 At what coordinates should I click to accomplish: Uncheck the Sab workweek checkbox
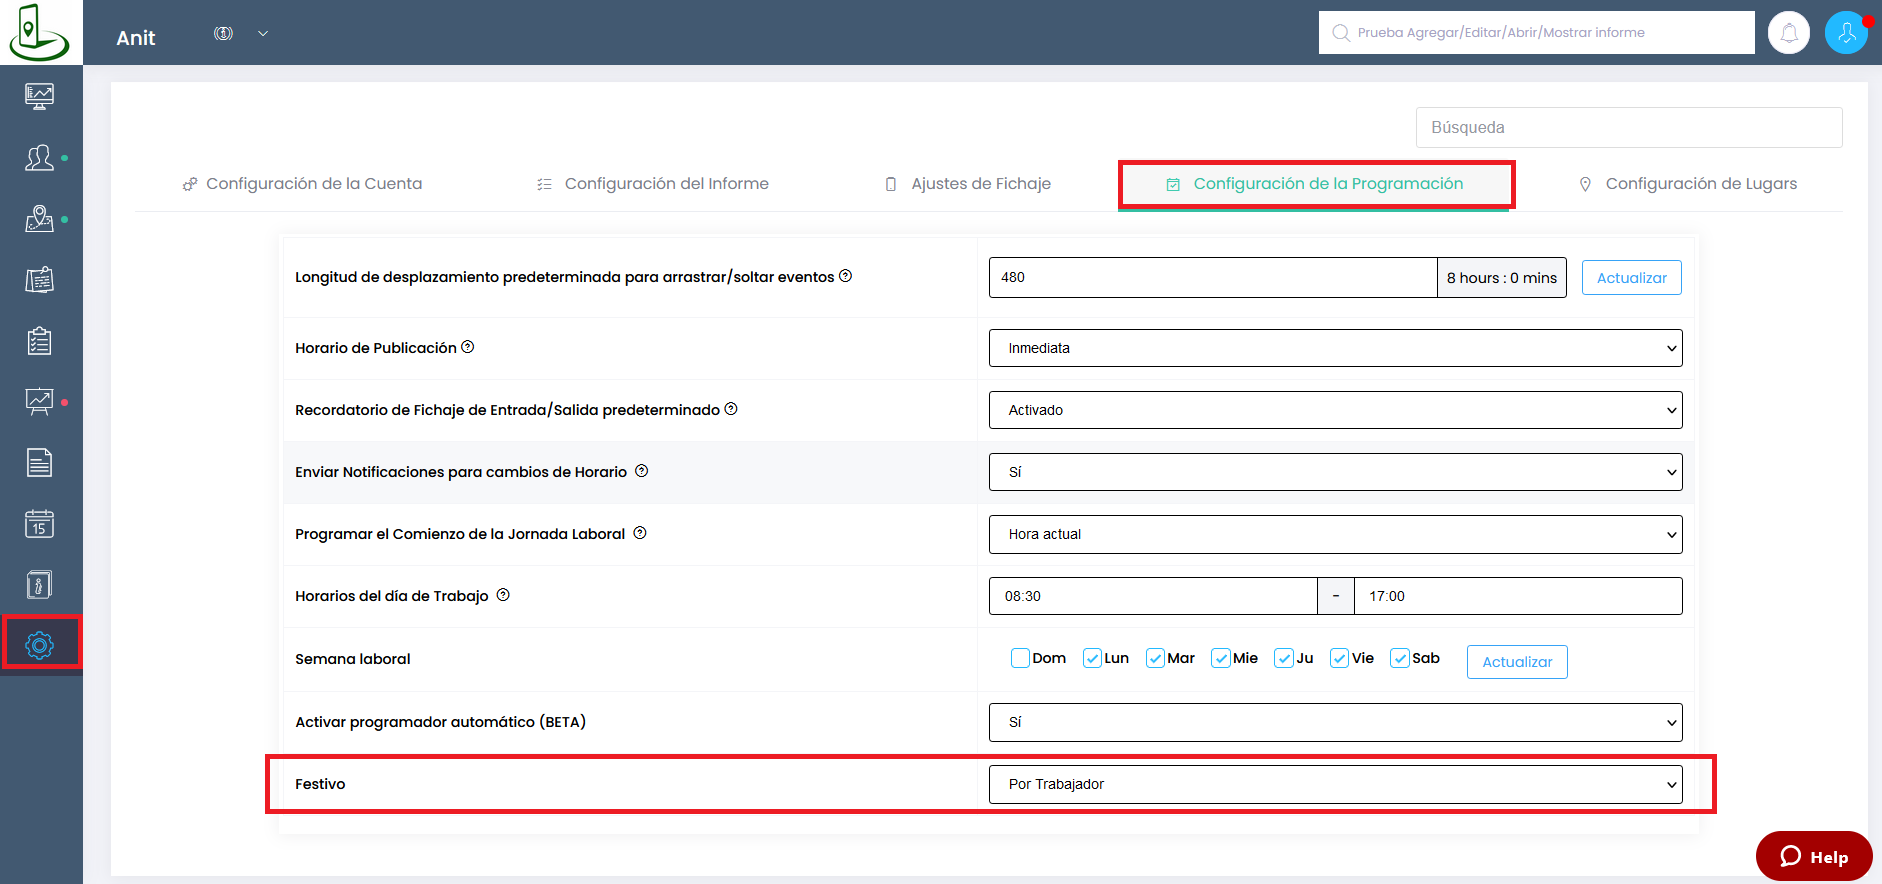pyautogui.click(x=1400, y=658)
